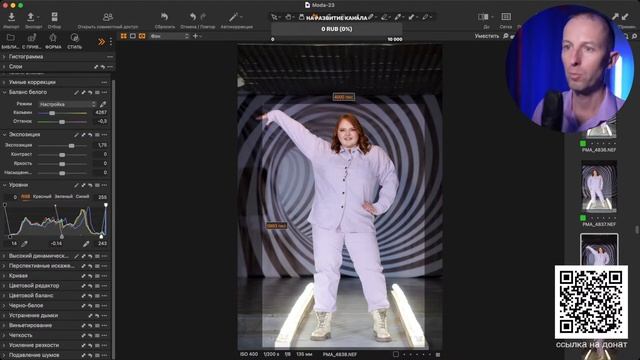Toggle green color tag on PMA_4836.NEF
The width and height of the screenshot is (640, 360).
pyautogui.click(x=583, y=143)
